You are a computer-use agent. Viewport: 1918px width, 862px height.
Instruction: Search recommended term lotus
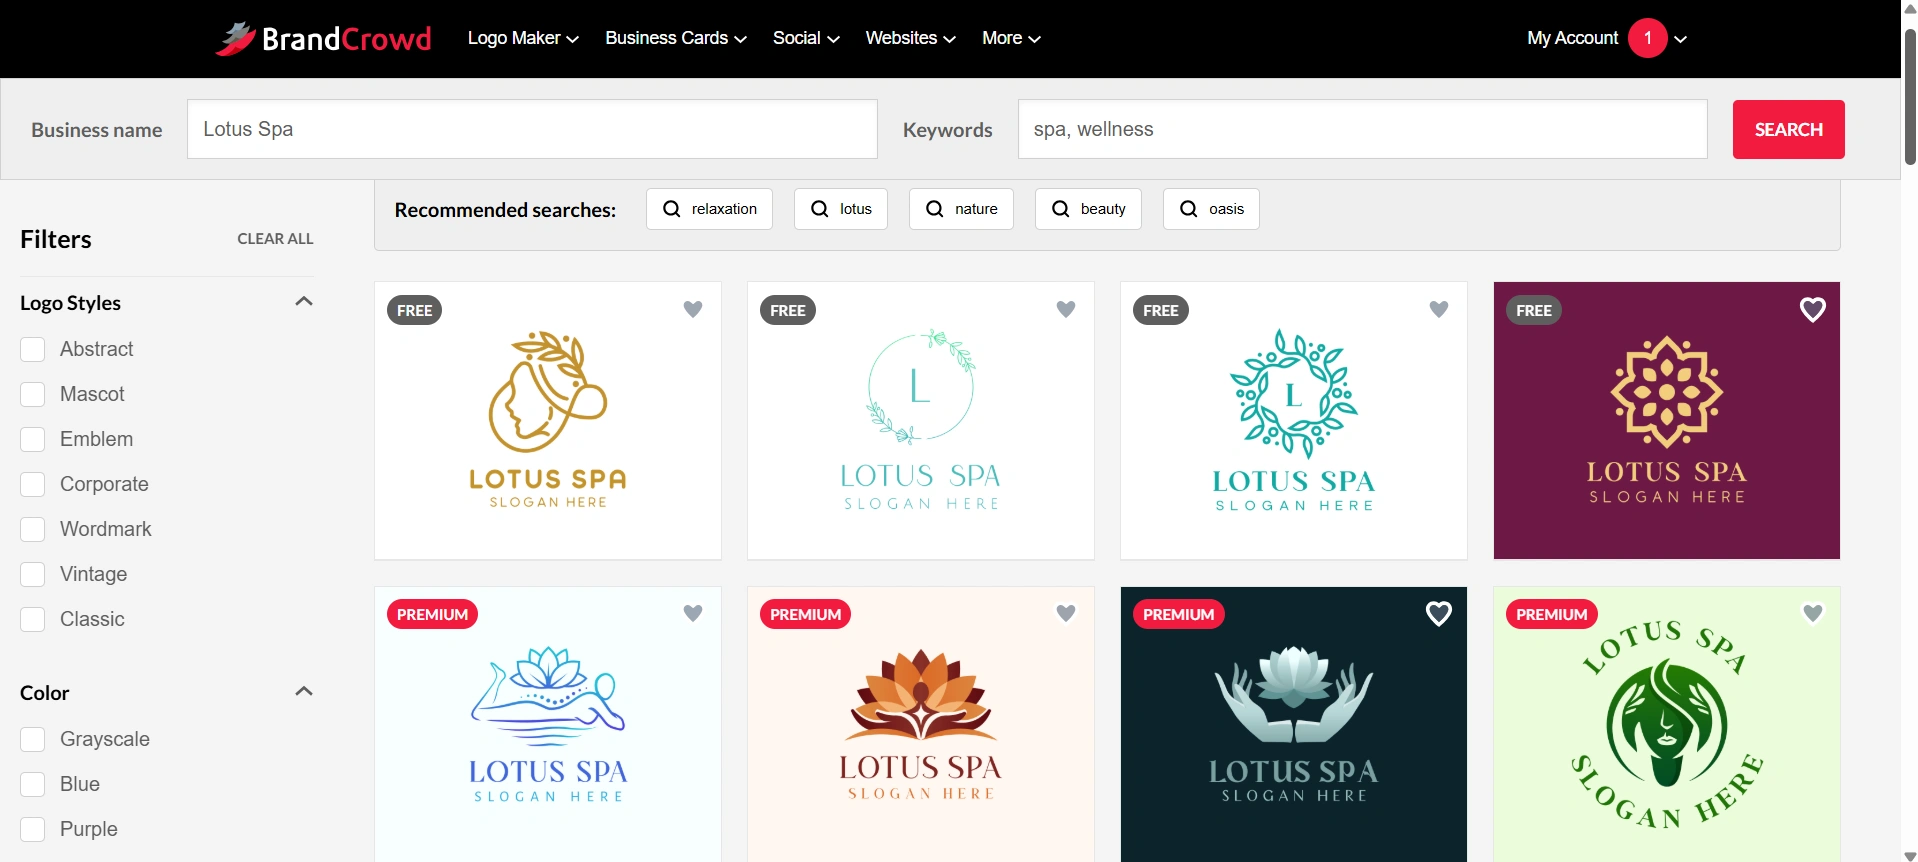pos(841,209)
